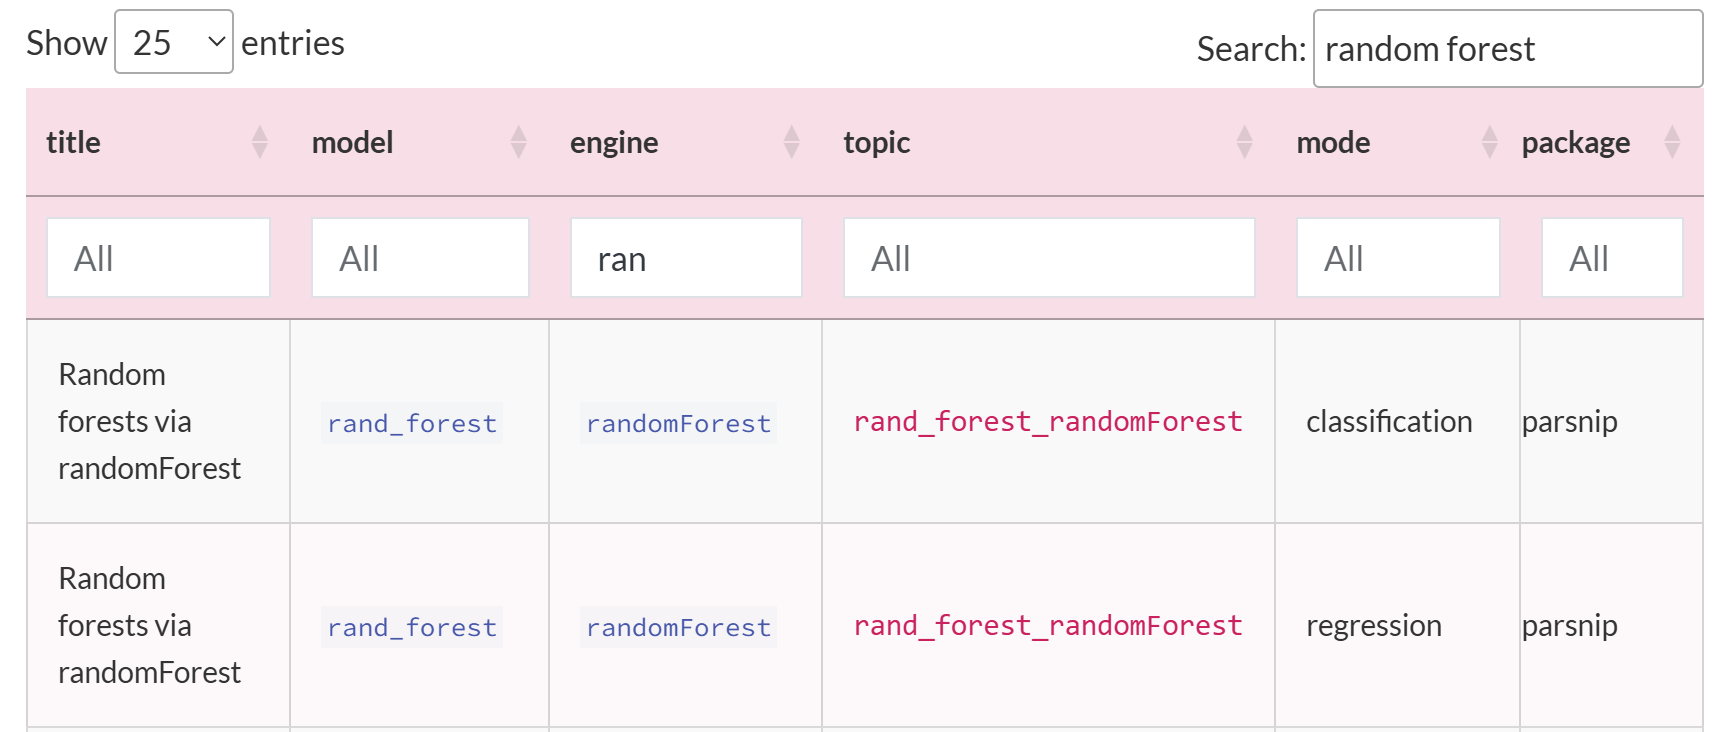The height and width of the screenshot is (732, 1734).
Task: Click sort arrows for mode column
Action: click(x=1490, y=142)
